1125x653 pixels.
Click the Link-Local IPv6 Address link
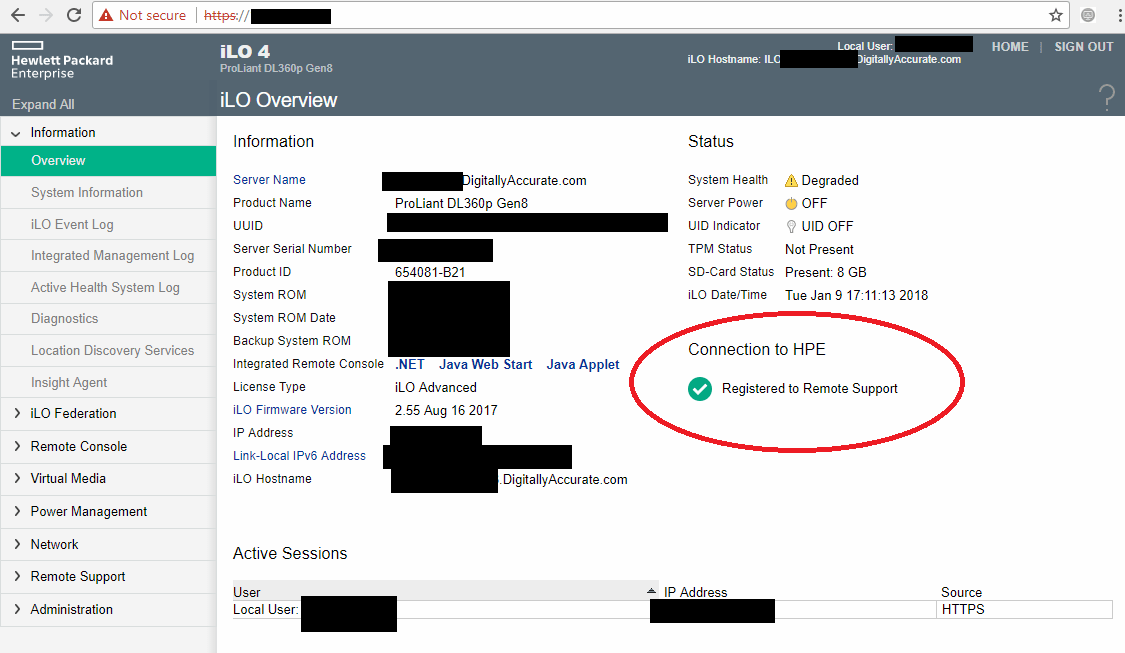click(x=299, y=456)
